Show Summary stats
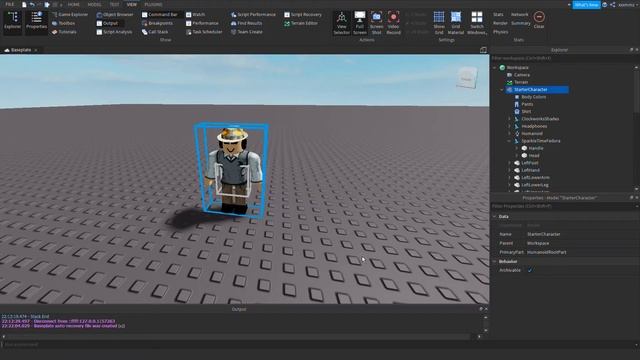 521,23
